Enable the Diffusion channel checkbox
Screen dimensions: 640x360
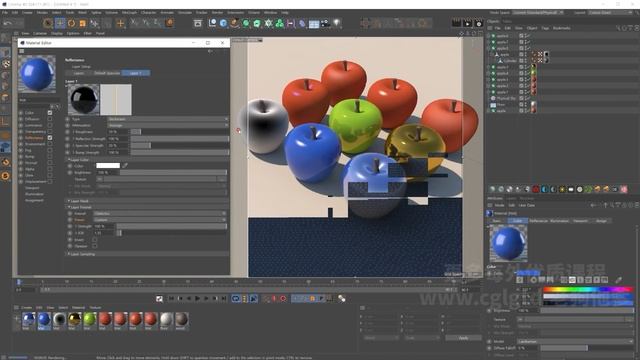[50, 119]
